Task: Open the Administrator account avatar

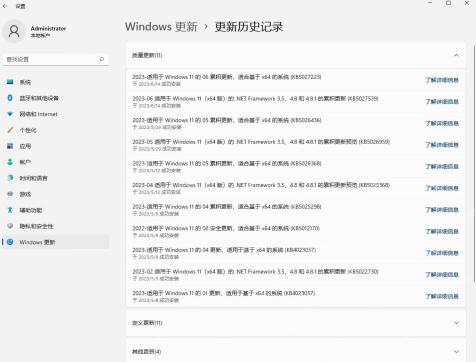Action: pos(14,31)
